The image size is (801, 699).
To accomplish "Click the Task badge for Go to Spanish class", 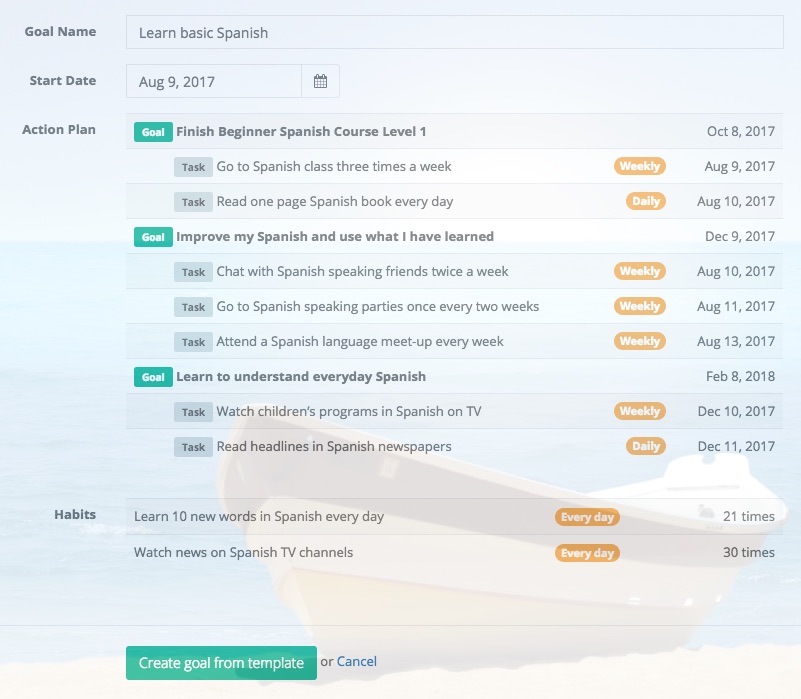I will point(192,167).
